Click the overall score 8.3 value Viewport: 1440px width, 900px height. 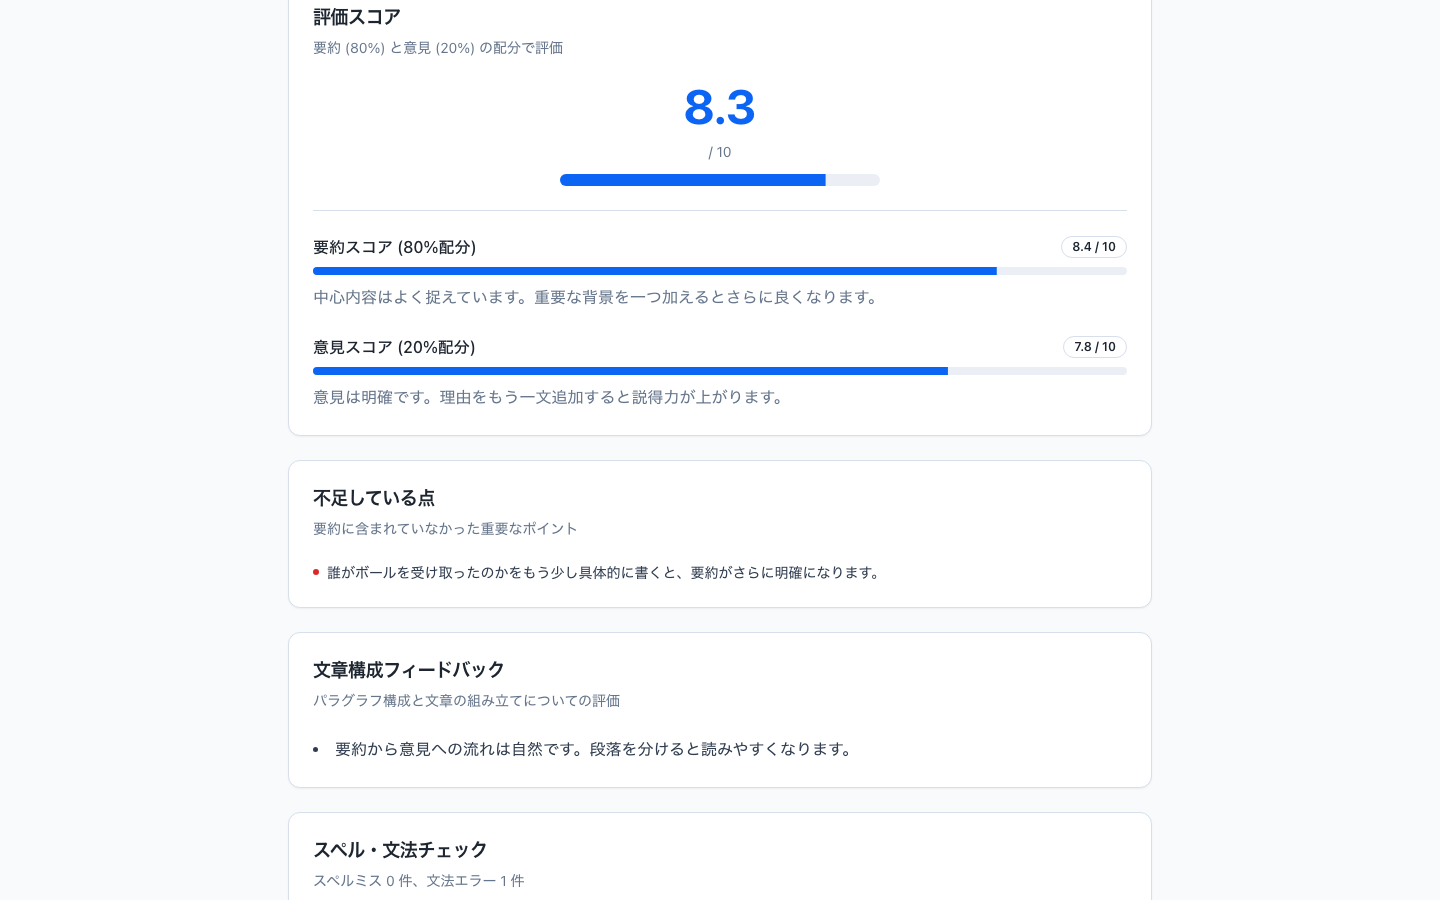(x=719, y=107)
